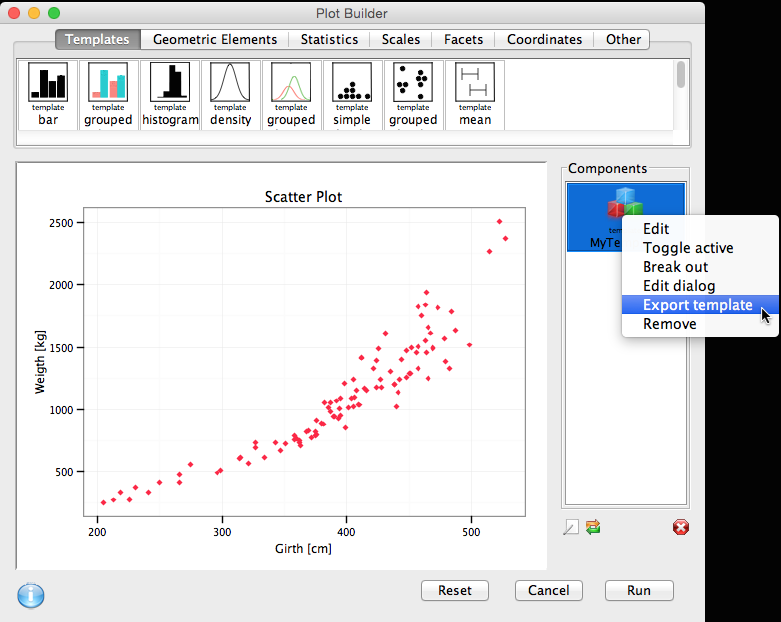The height and width of the screenshot is (622, 781).
Task: Open the blue info help icon
Action: pos(31,595)
